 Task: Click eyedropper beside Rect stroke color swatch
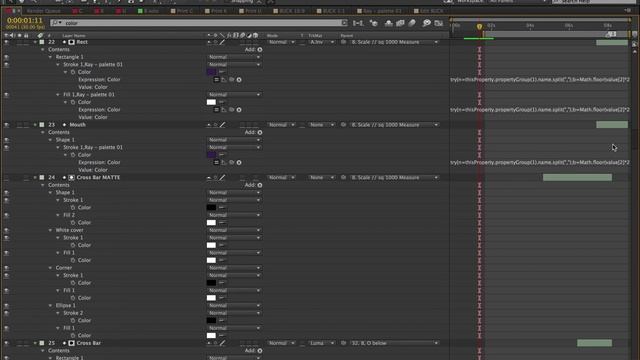(x=222, y=72)
